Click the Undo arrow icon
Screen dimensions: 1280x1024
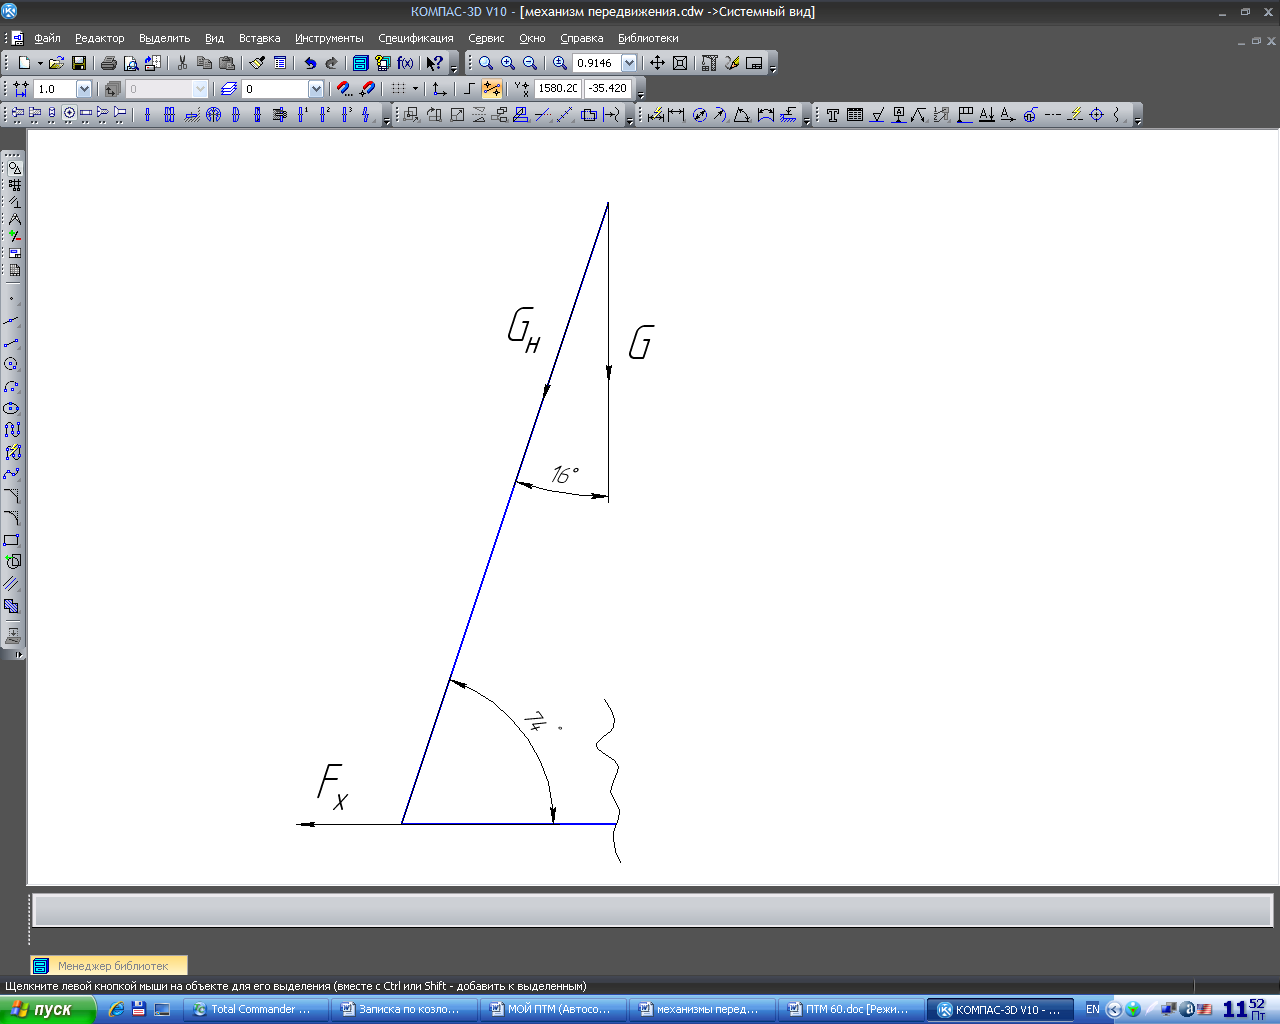coord(310,63)
